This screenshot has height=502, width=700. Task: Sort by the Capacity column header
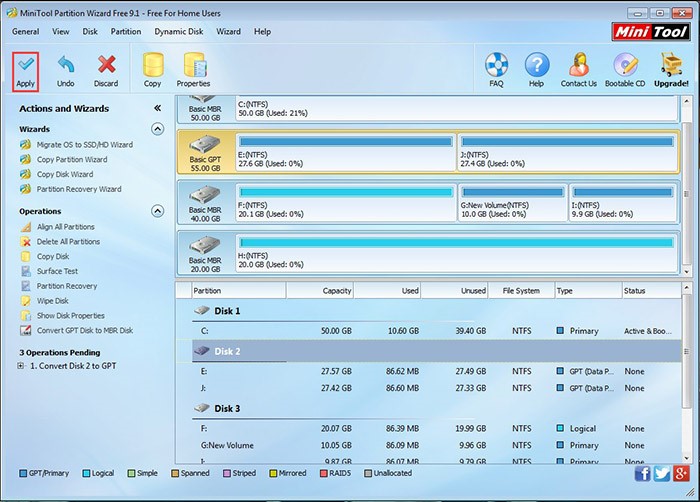coord(320,291)
